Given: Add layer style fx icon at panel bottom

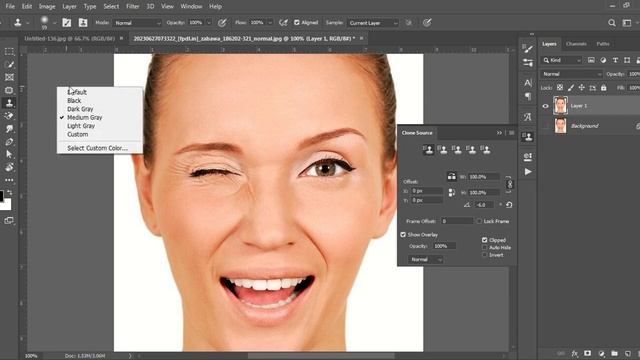Looking at the screenshot, I should pyautogui.click(x=574, y=353).
